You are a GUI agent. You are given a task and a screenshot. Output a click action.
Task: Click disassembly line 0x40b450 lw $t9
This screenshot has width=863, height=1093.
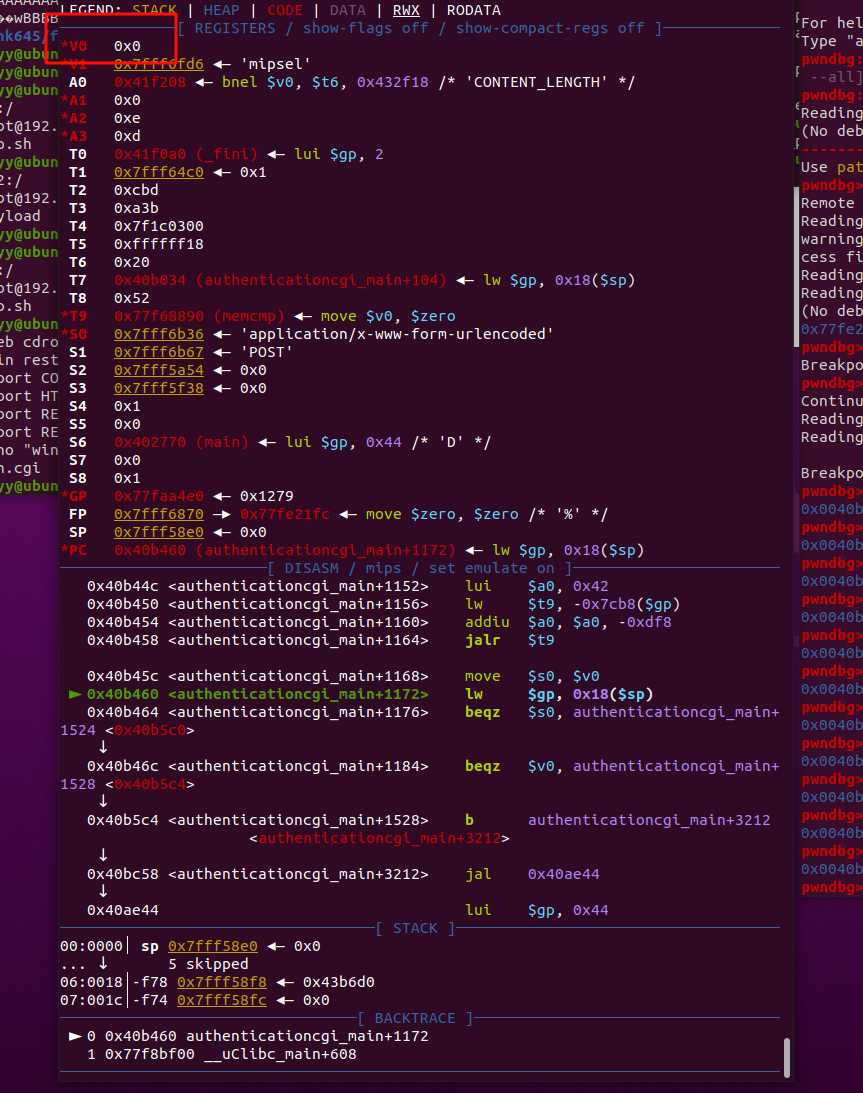point(383,605)
